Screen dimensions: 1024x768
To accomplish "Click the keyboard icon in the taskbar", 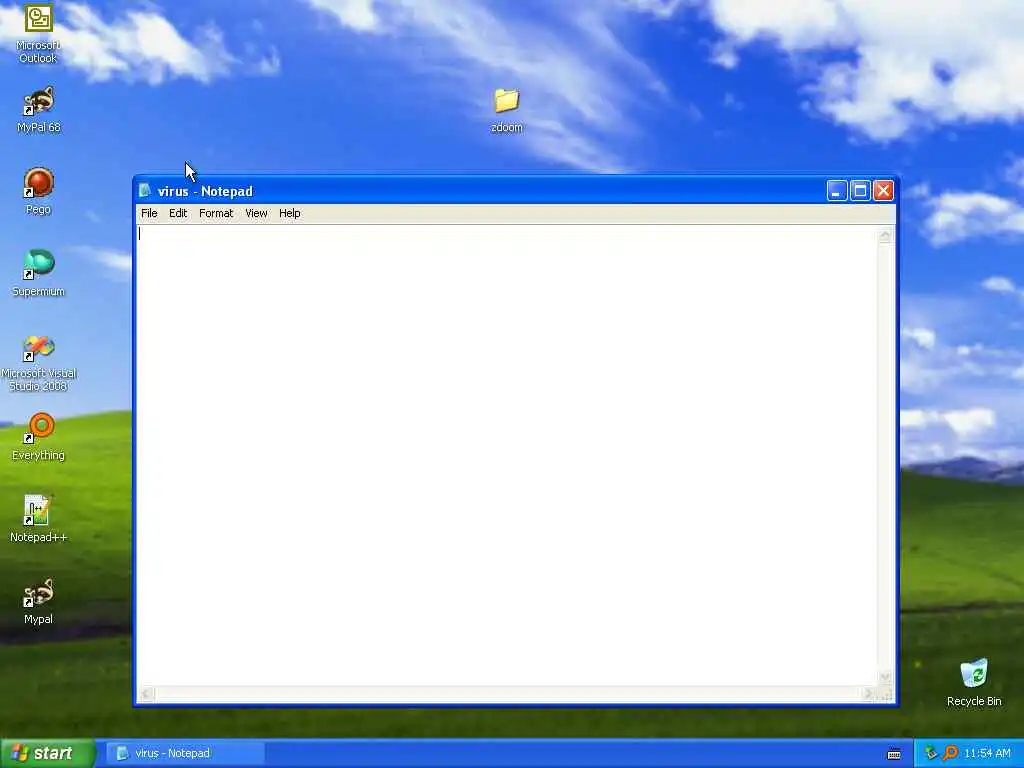I will 894,754.
